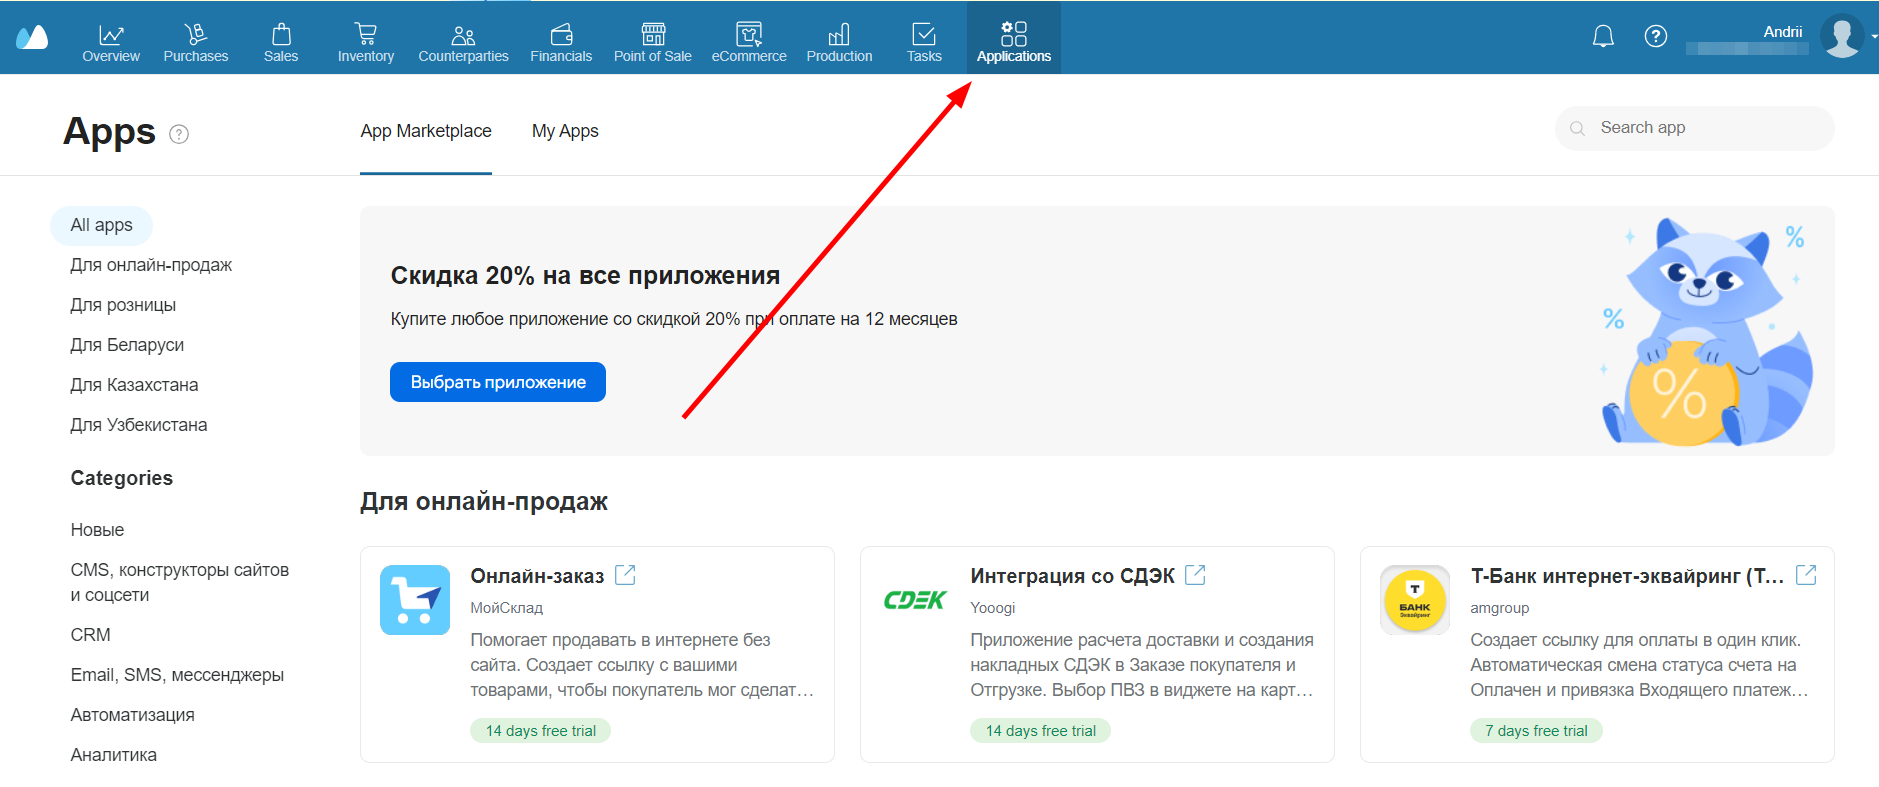Go to Inventory via cart icon
The width and height of the screenshot is (1879, 787).
tap(366, 35)
